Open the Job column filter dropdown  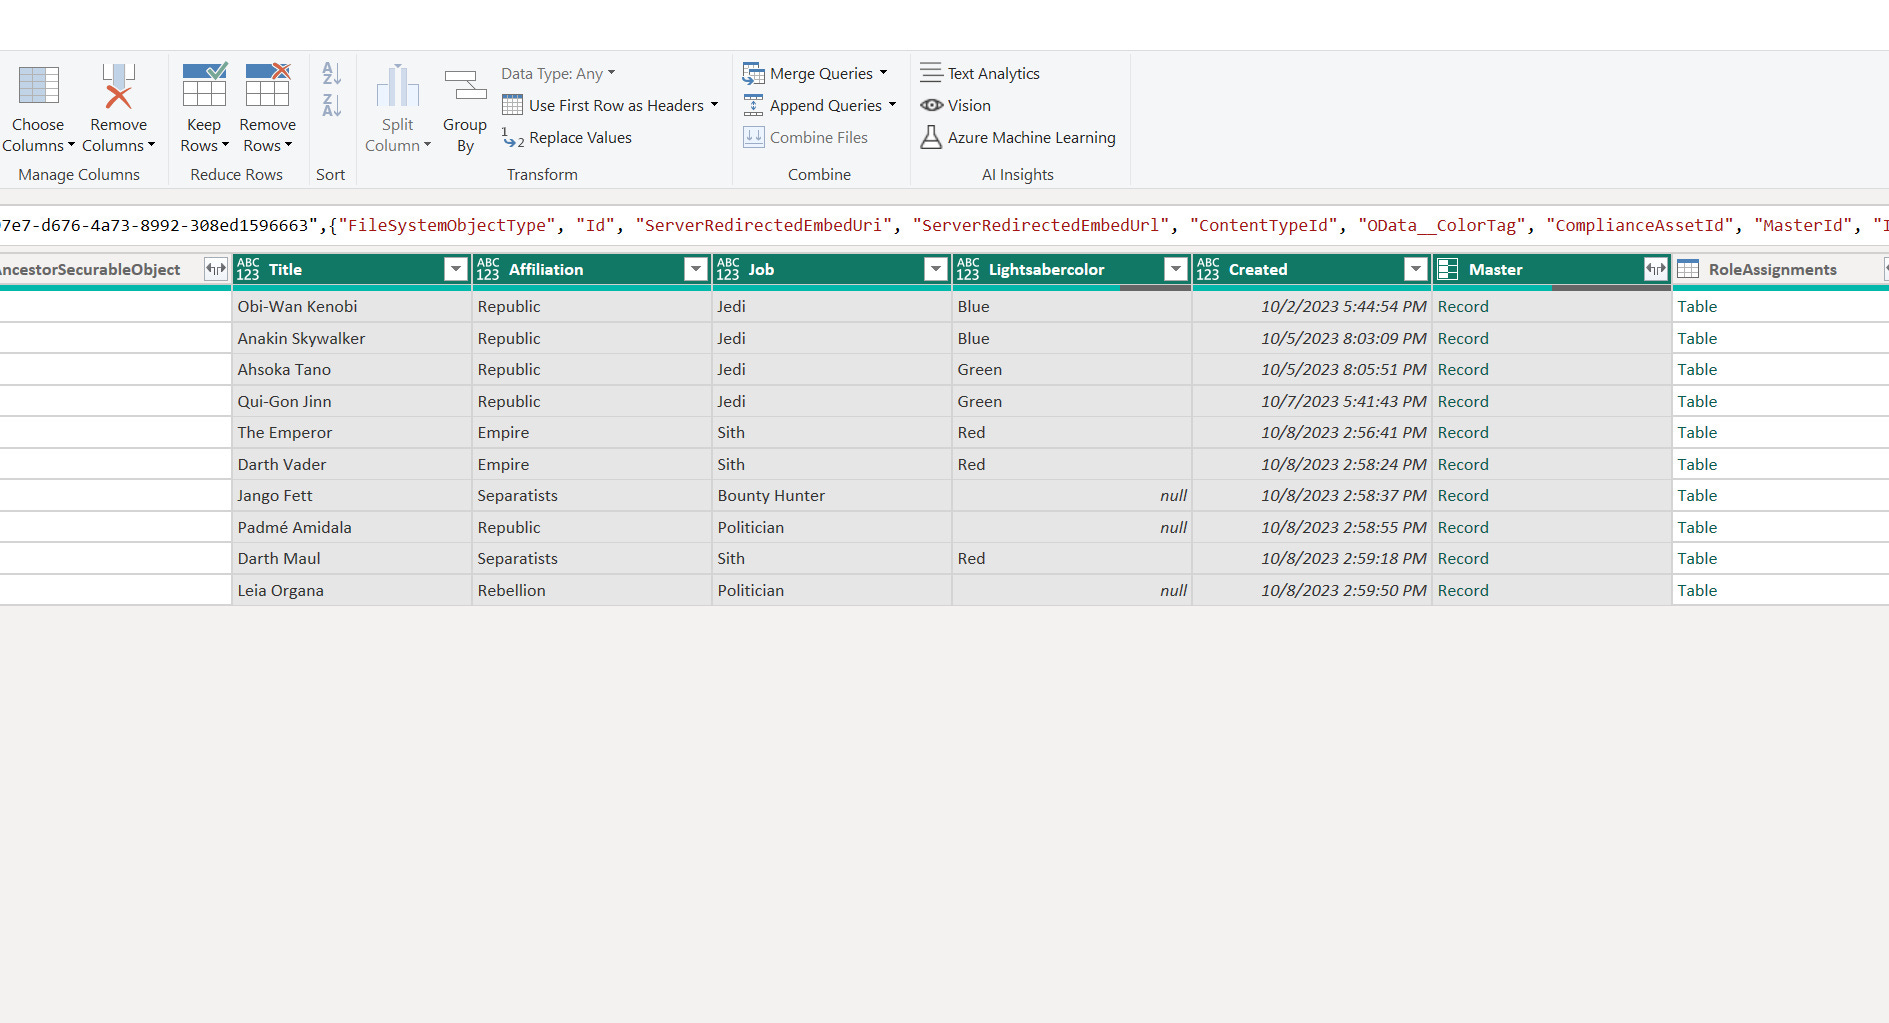pyautogui.click(x=936, y=269)
